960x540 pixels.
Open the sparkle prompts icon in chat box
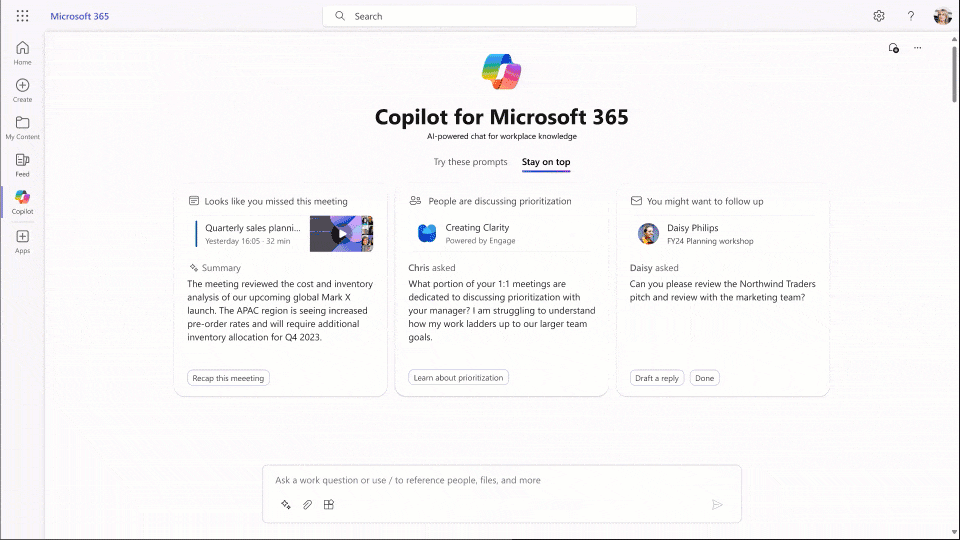(286, 505)
